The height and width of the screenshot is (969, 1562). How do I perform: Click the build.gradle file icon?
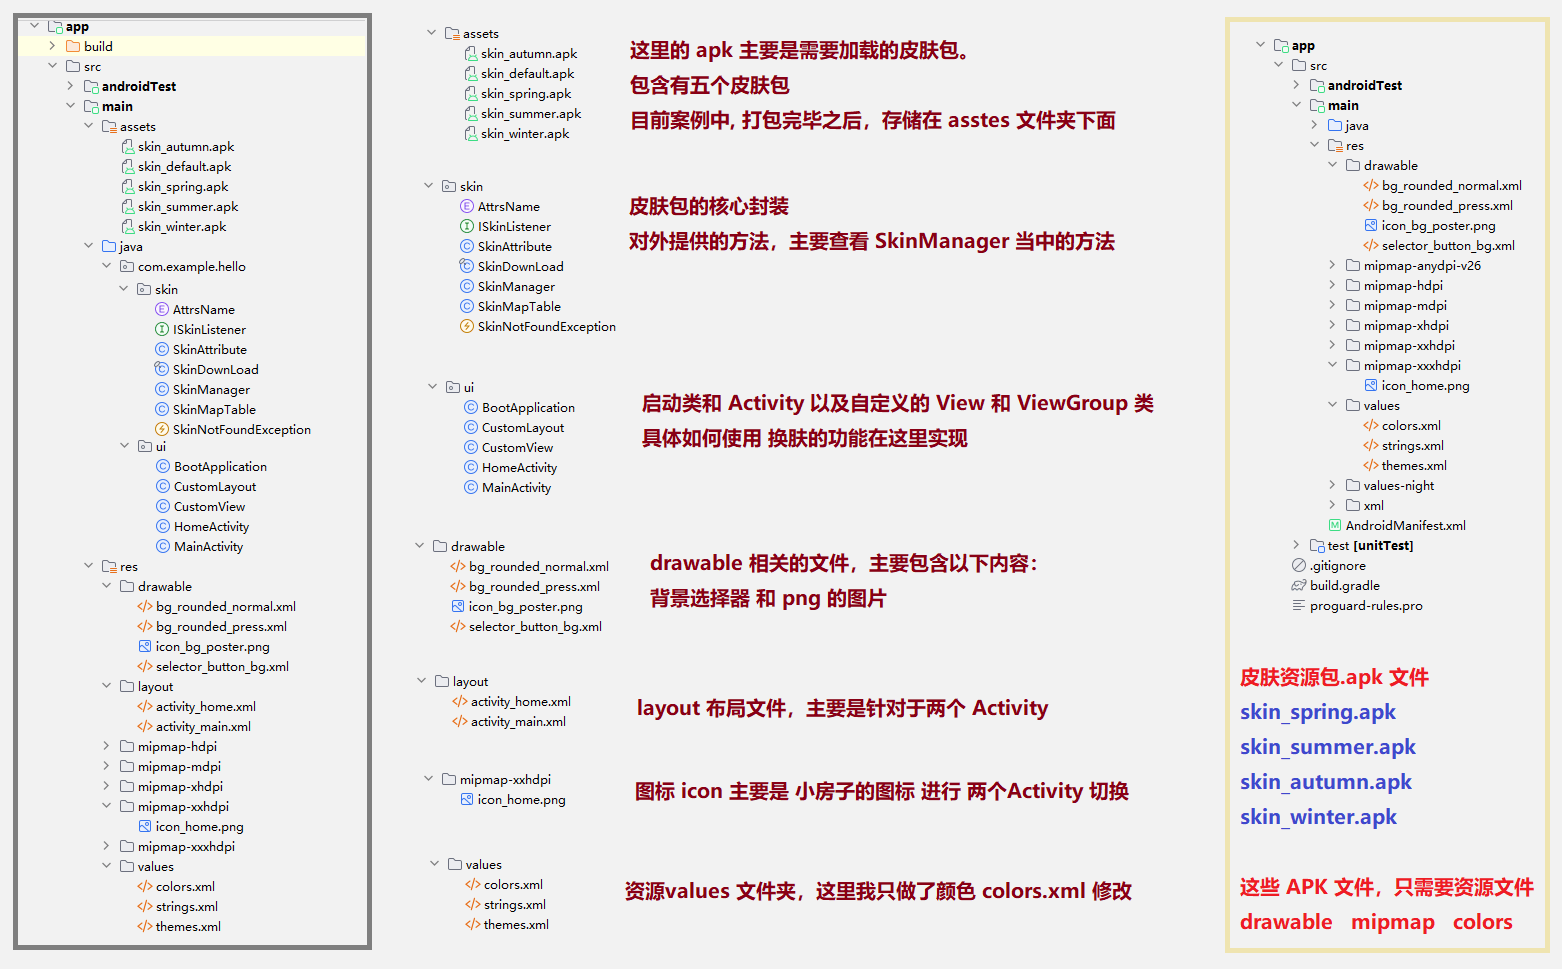[1299, 585]
